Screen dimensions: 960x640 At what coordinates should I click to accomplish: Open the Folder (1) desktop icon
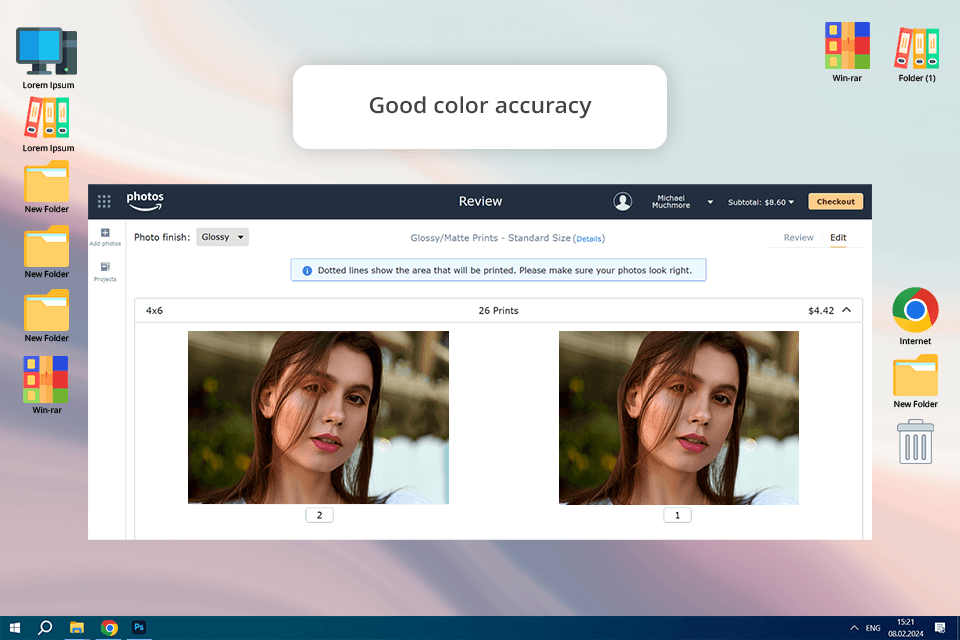click(917, 55)
